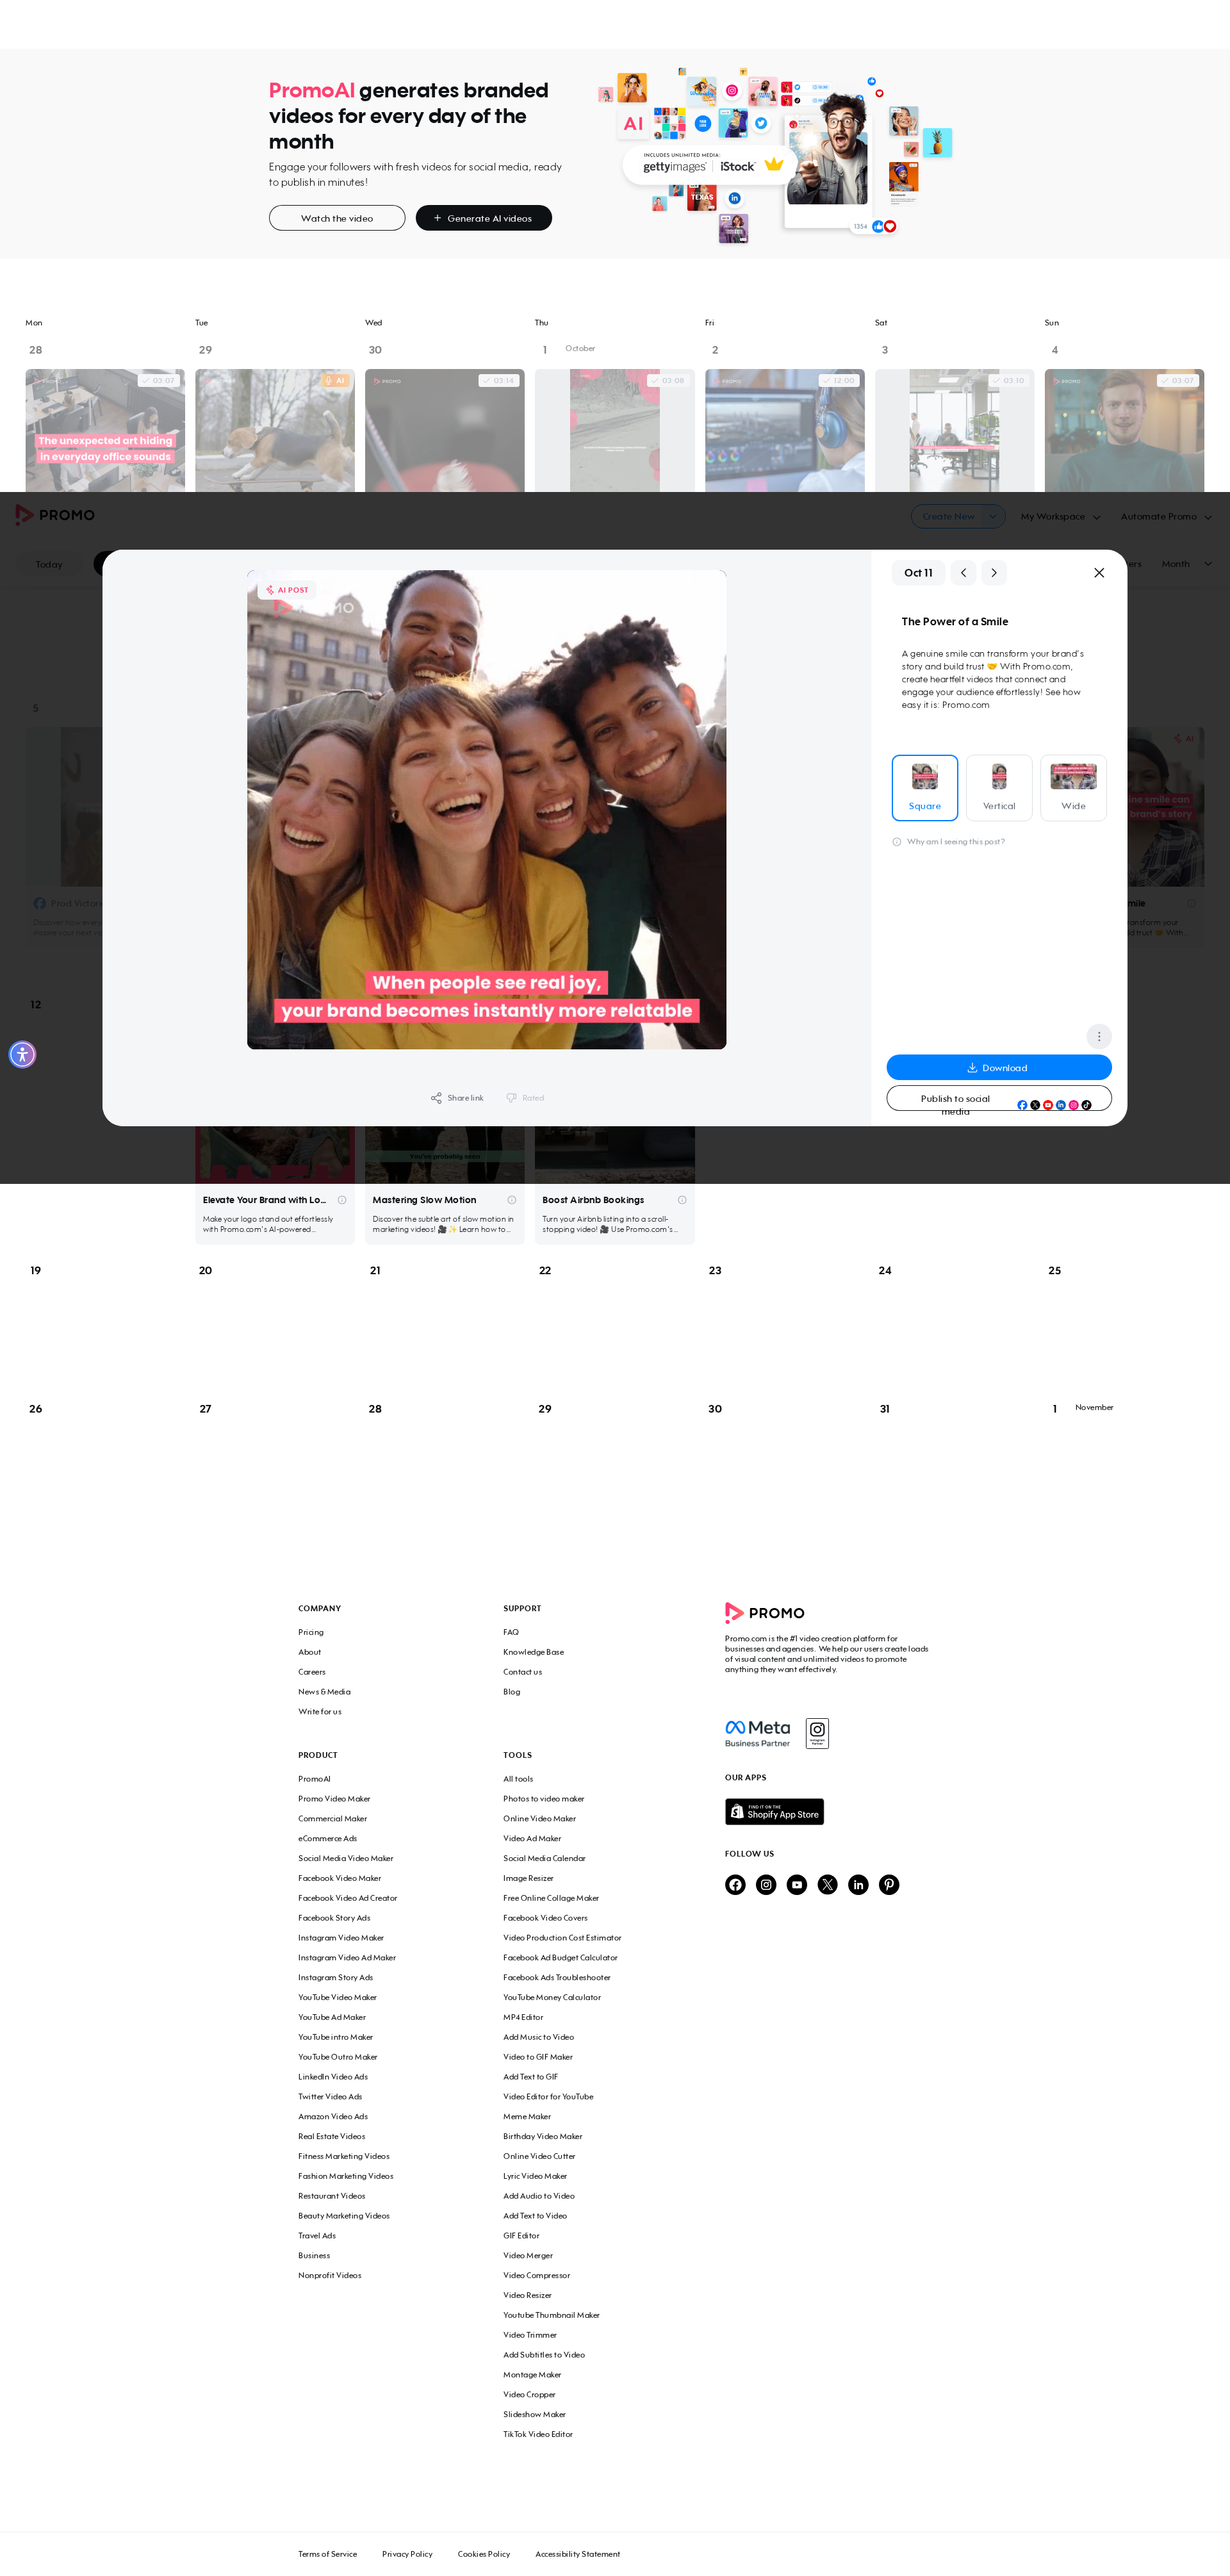Click Generate AI videos button
The width and height of the screenshot is (1230, 2576).
coord(484,218)
